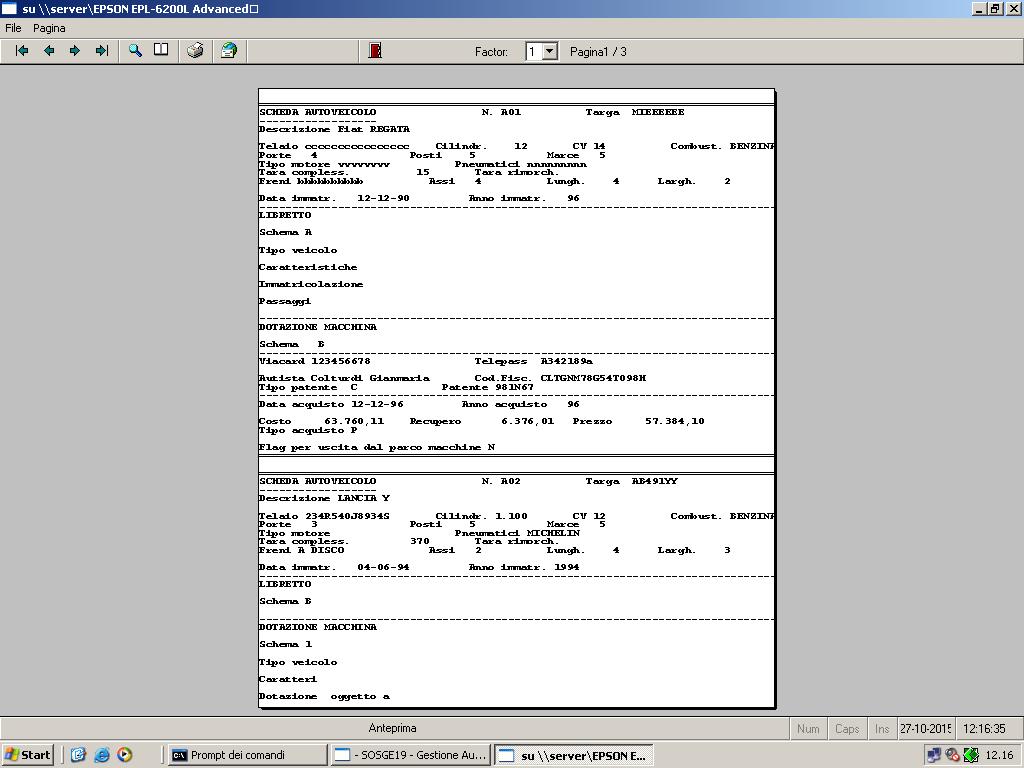Click the Recupero 6.376,01 value

[482, 421]
